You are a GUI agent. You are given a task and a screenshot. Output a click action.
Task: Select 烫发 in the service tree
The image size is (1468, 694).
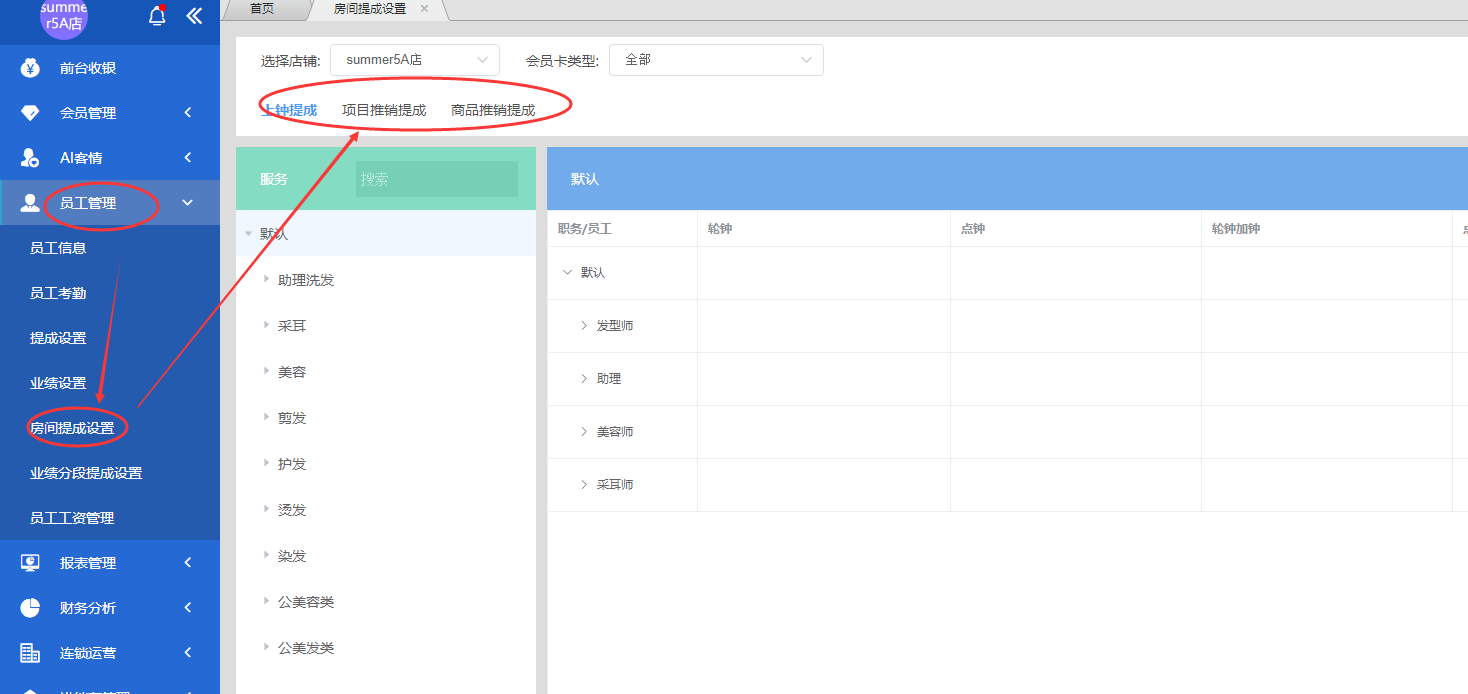pyautogui.click(x=292, y=510)
